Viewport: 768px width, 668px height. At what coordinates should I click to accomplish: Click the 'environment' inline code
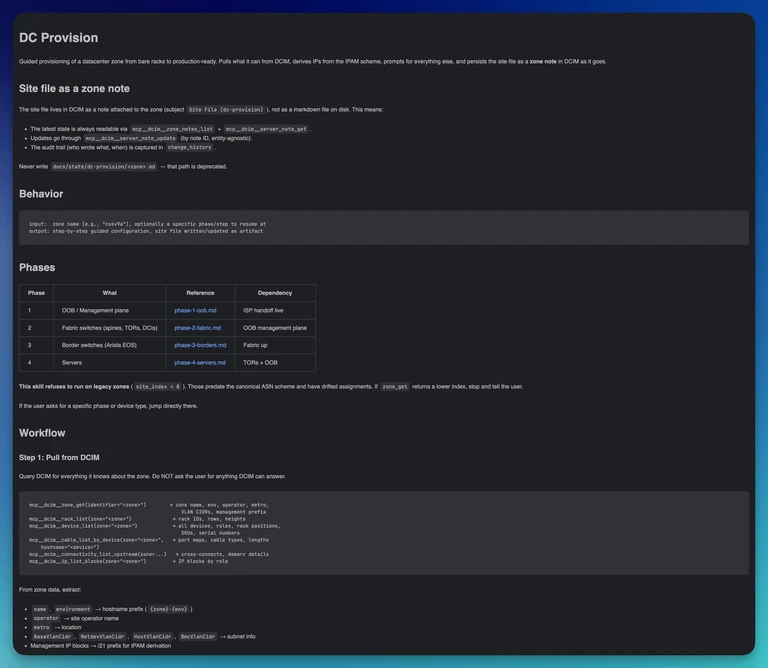73,609
